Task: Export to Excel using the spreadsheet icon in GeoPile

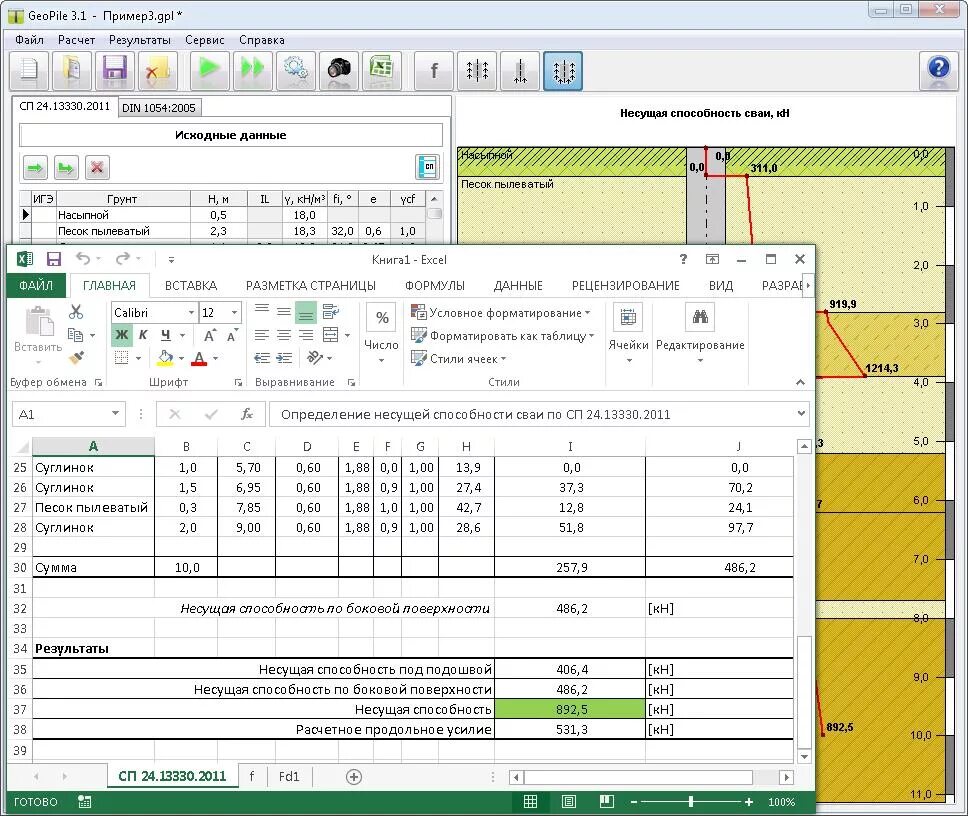Action: 382,70
